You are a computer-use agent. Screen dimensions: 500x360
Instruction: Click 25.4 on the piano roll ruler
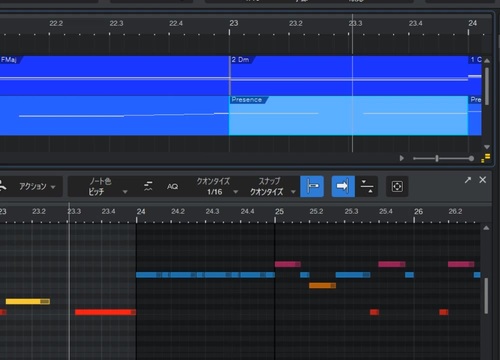coord(386,211)
